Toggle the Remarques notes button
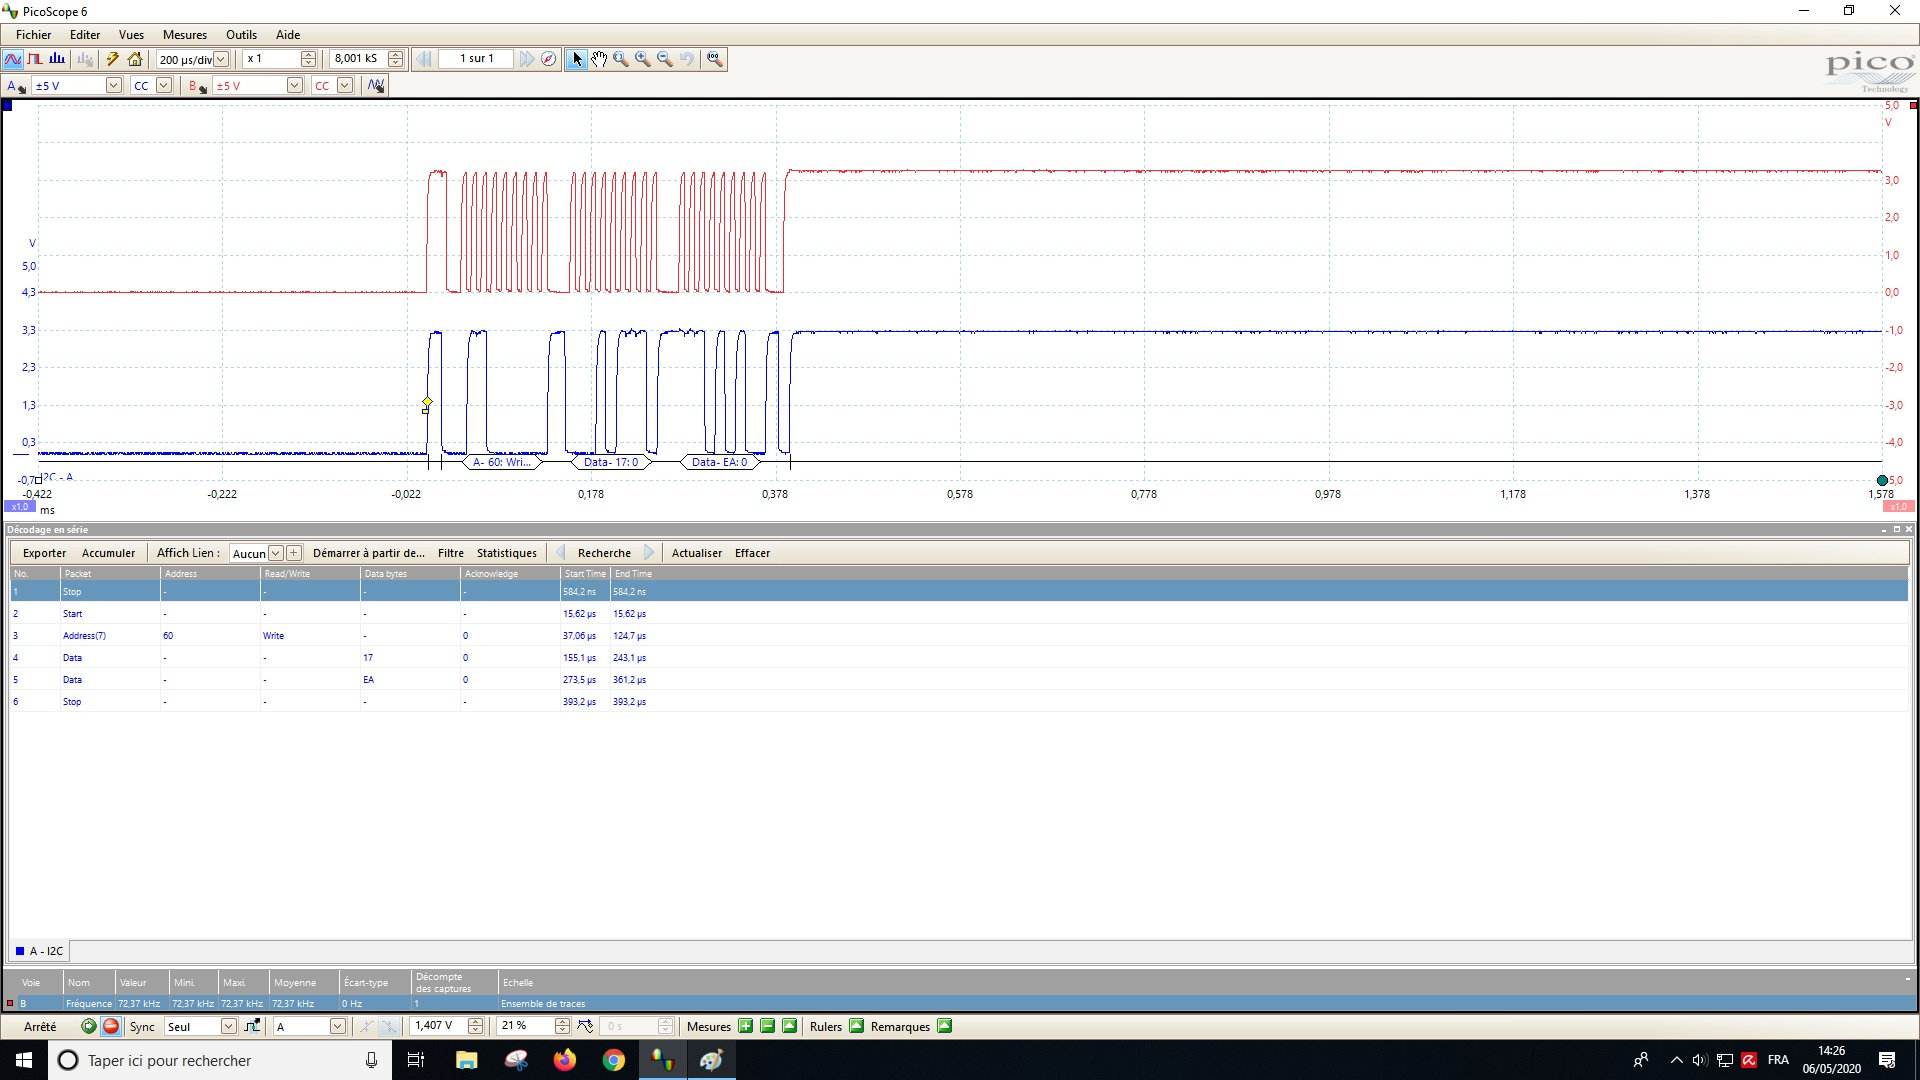The width and height of the screenshot is (1920, 1080). point(944,1026)
